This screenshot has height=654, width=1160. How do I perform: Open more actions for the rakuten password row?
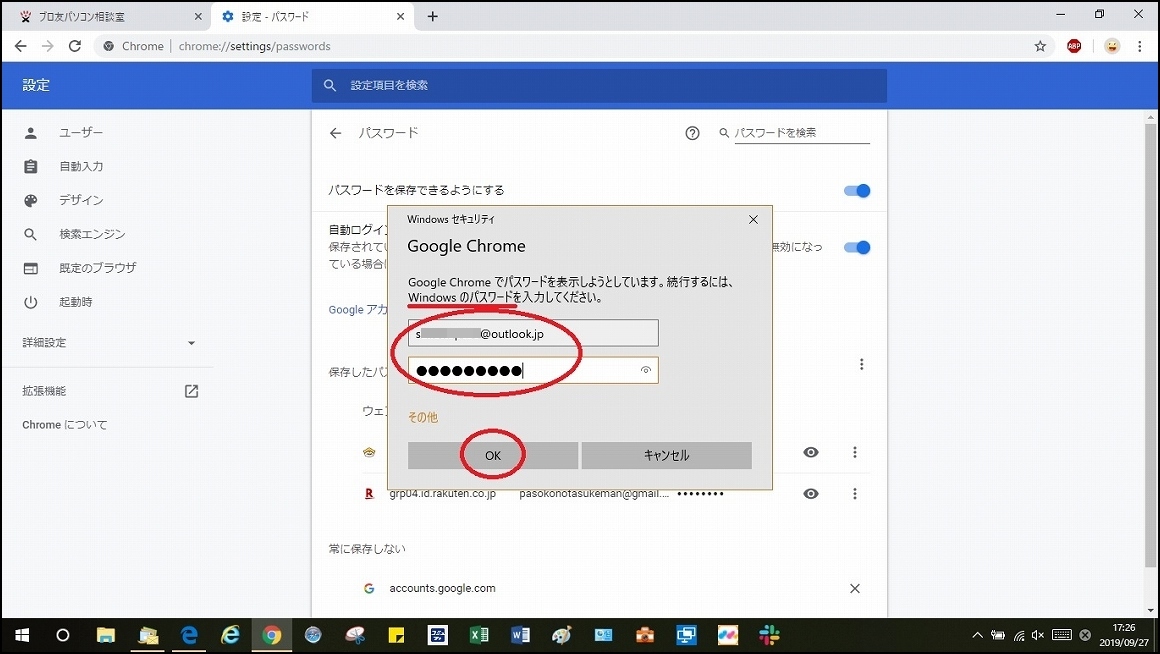(x=854, y=493)
